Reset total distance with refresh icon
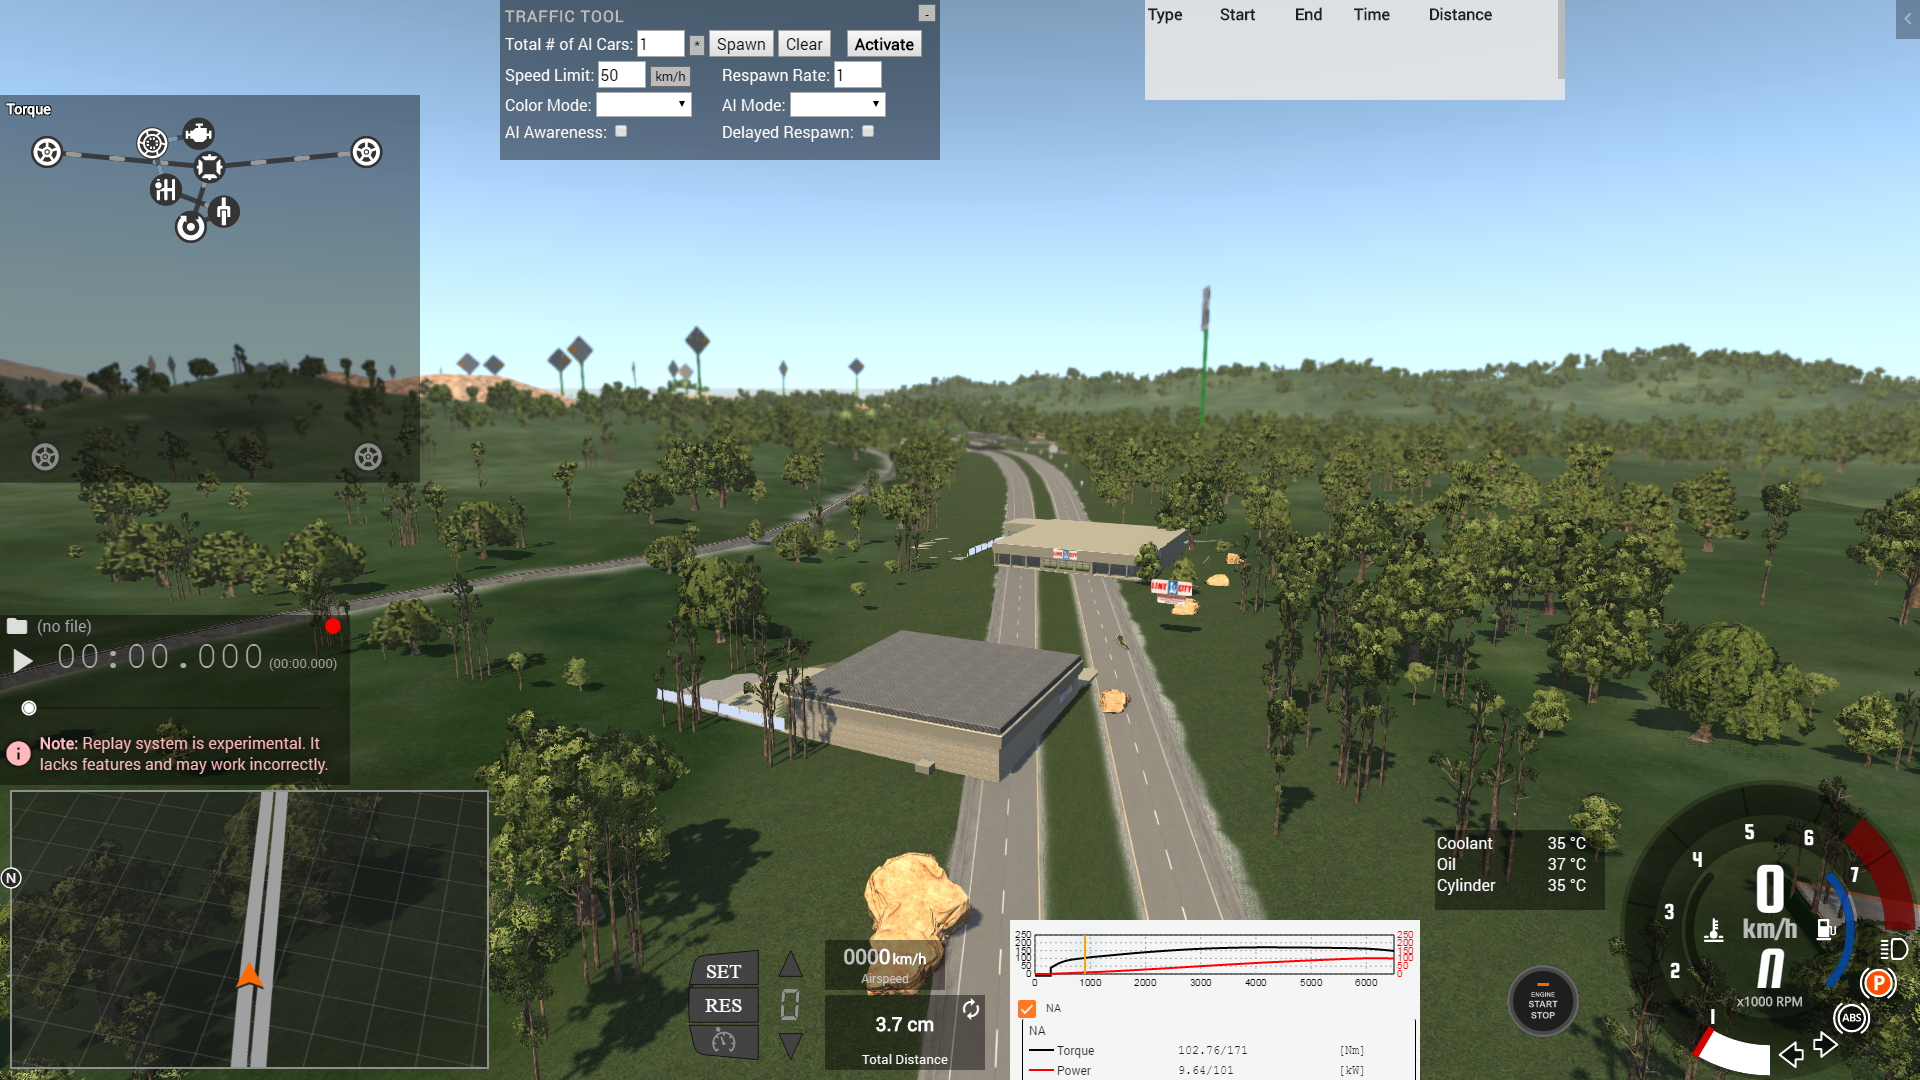The image size is (1920, 1080). click(x=970, y=1009)
